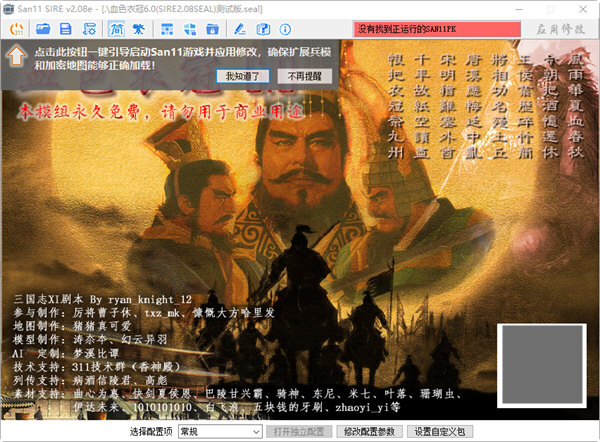This screenshot has height=442, width=600.
Task: Save using the floppy disk icon
Action: point(65,31)
